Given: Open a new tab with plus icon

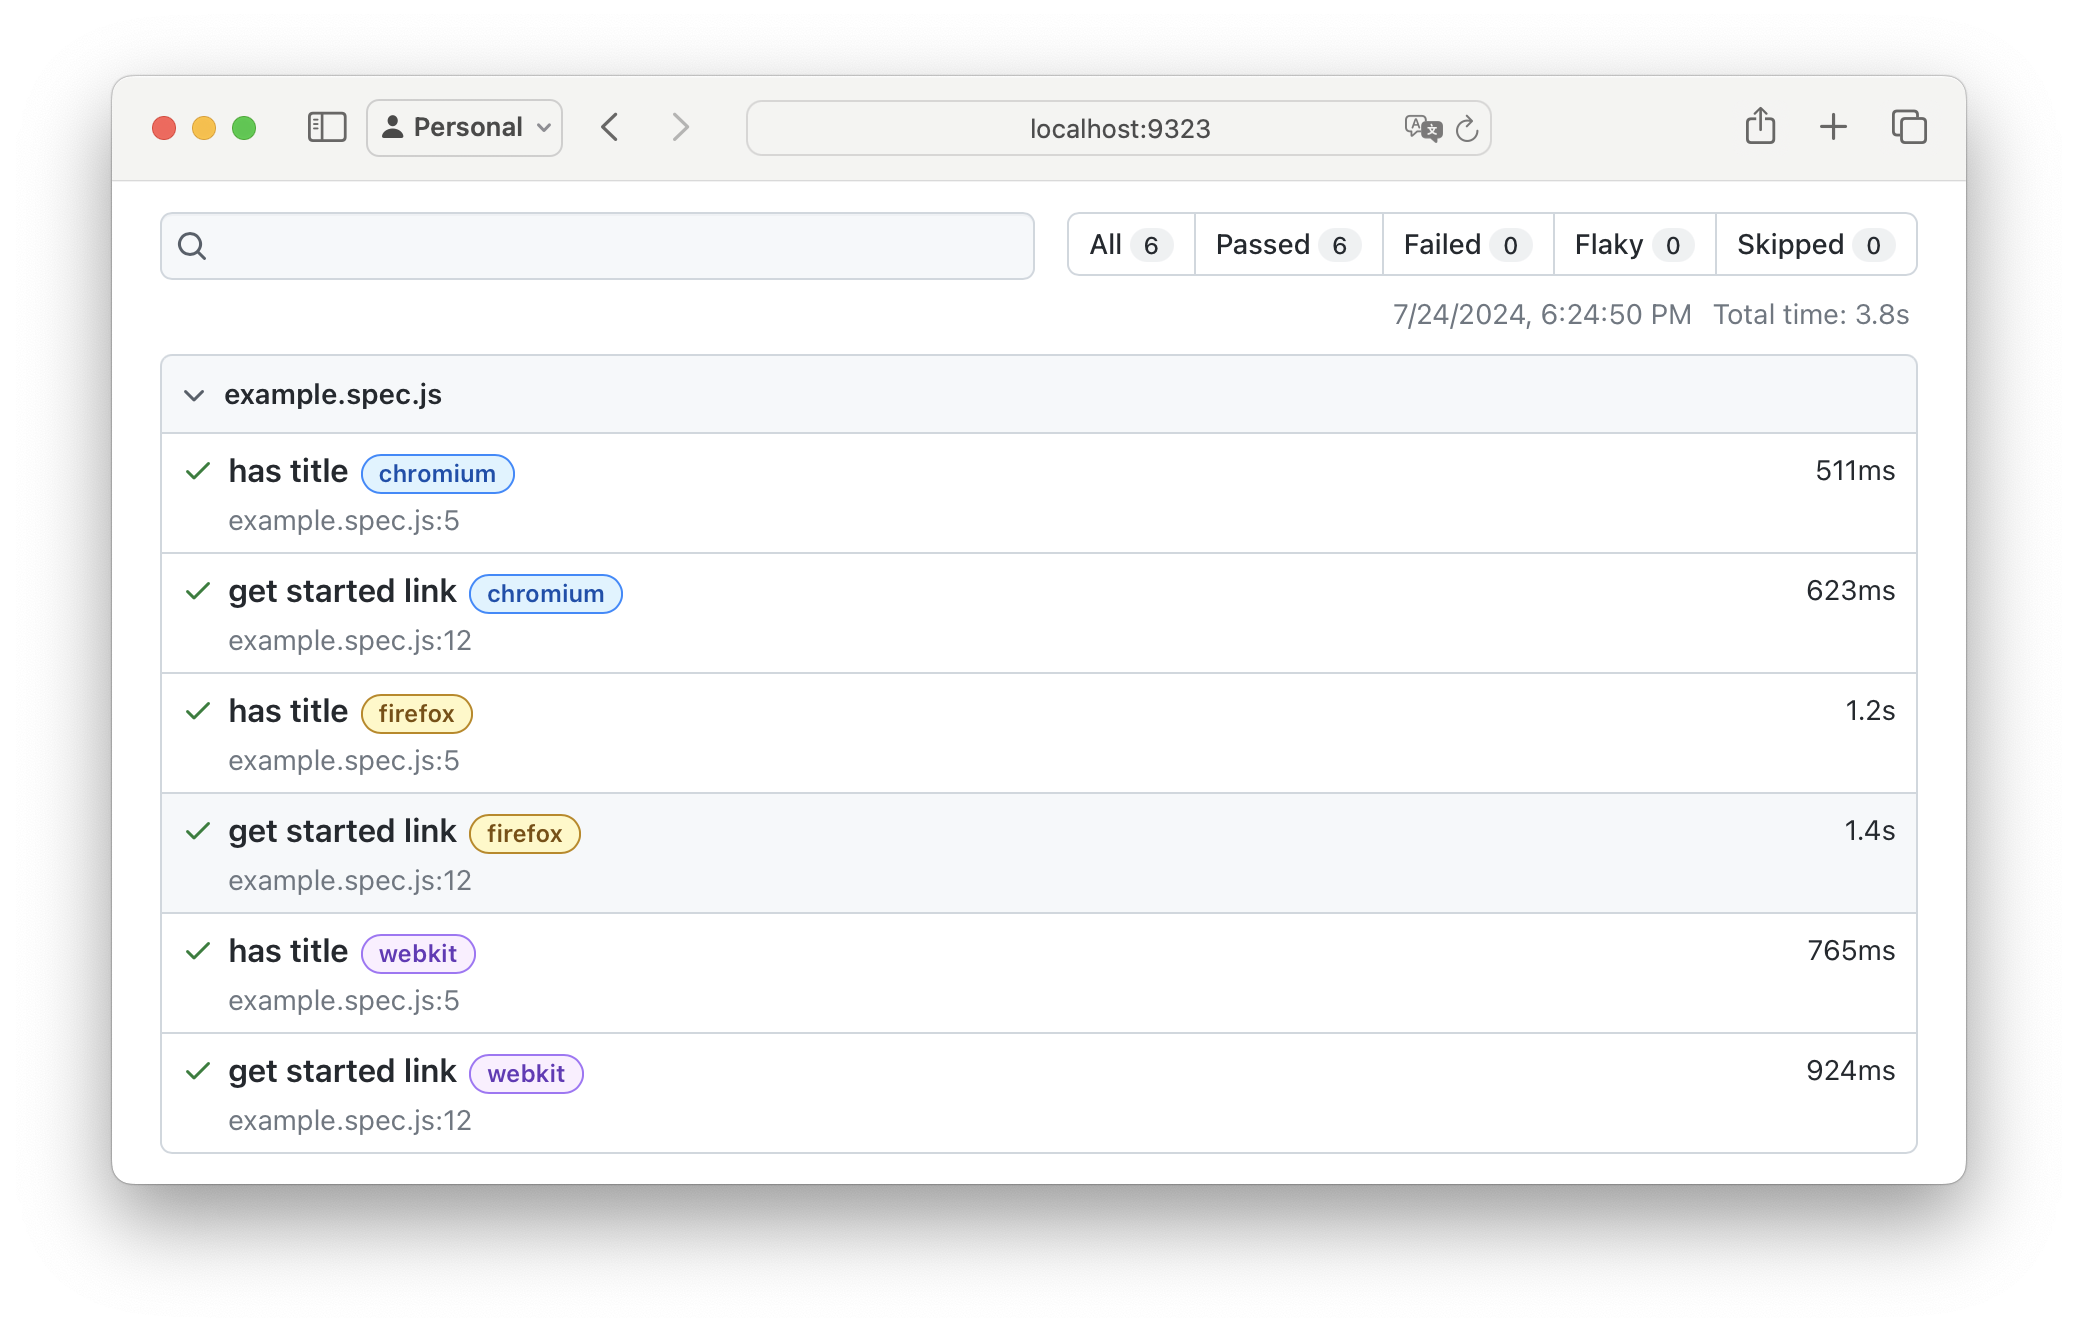Looking at the screenshot, I should 1833,127.
